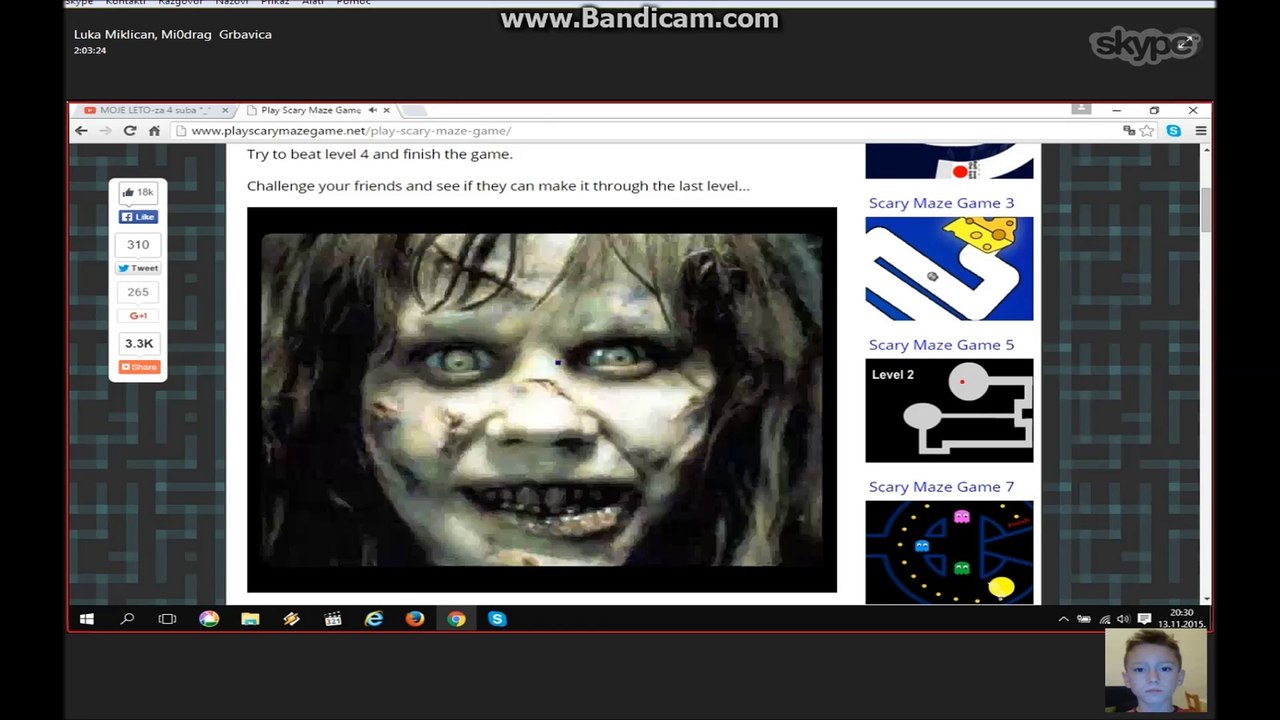This screenshot has height=720, width=1280.
Task: Close the MOJE LETO YouTube tab
Action: pos(225,110)
